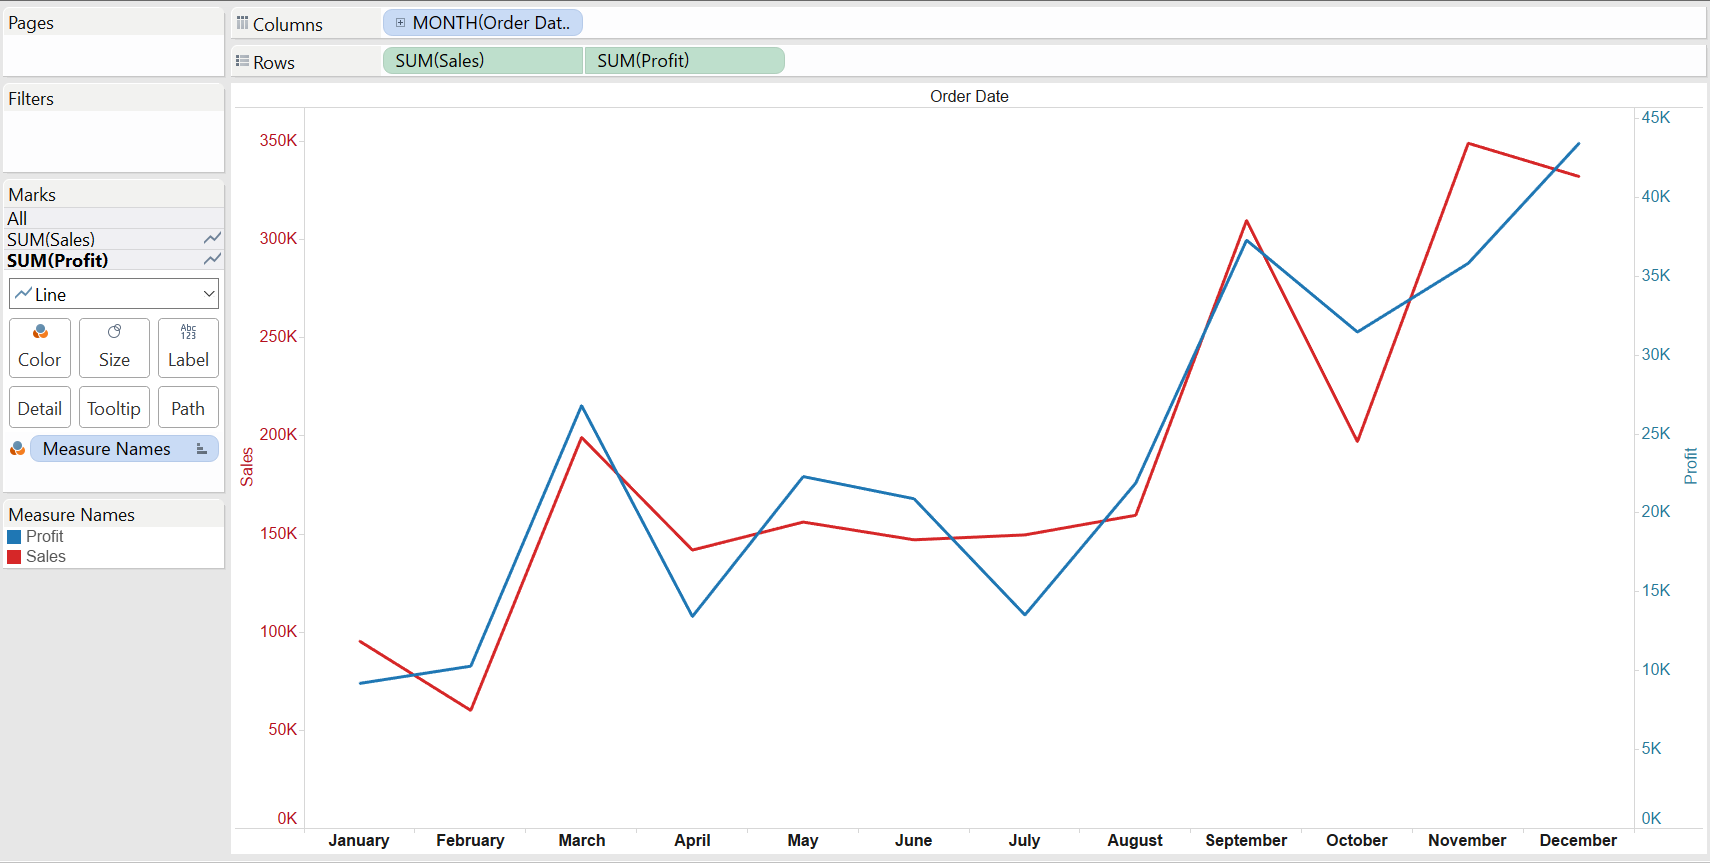
Task: Click the Rows shelf icon
Action: click(242, 61)
